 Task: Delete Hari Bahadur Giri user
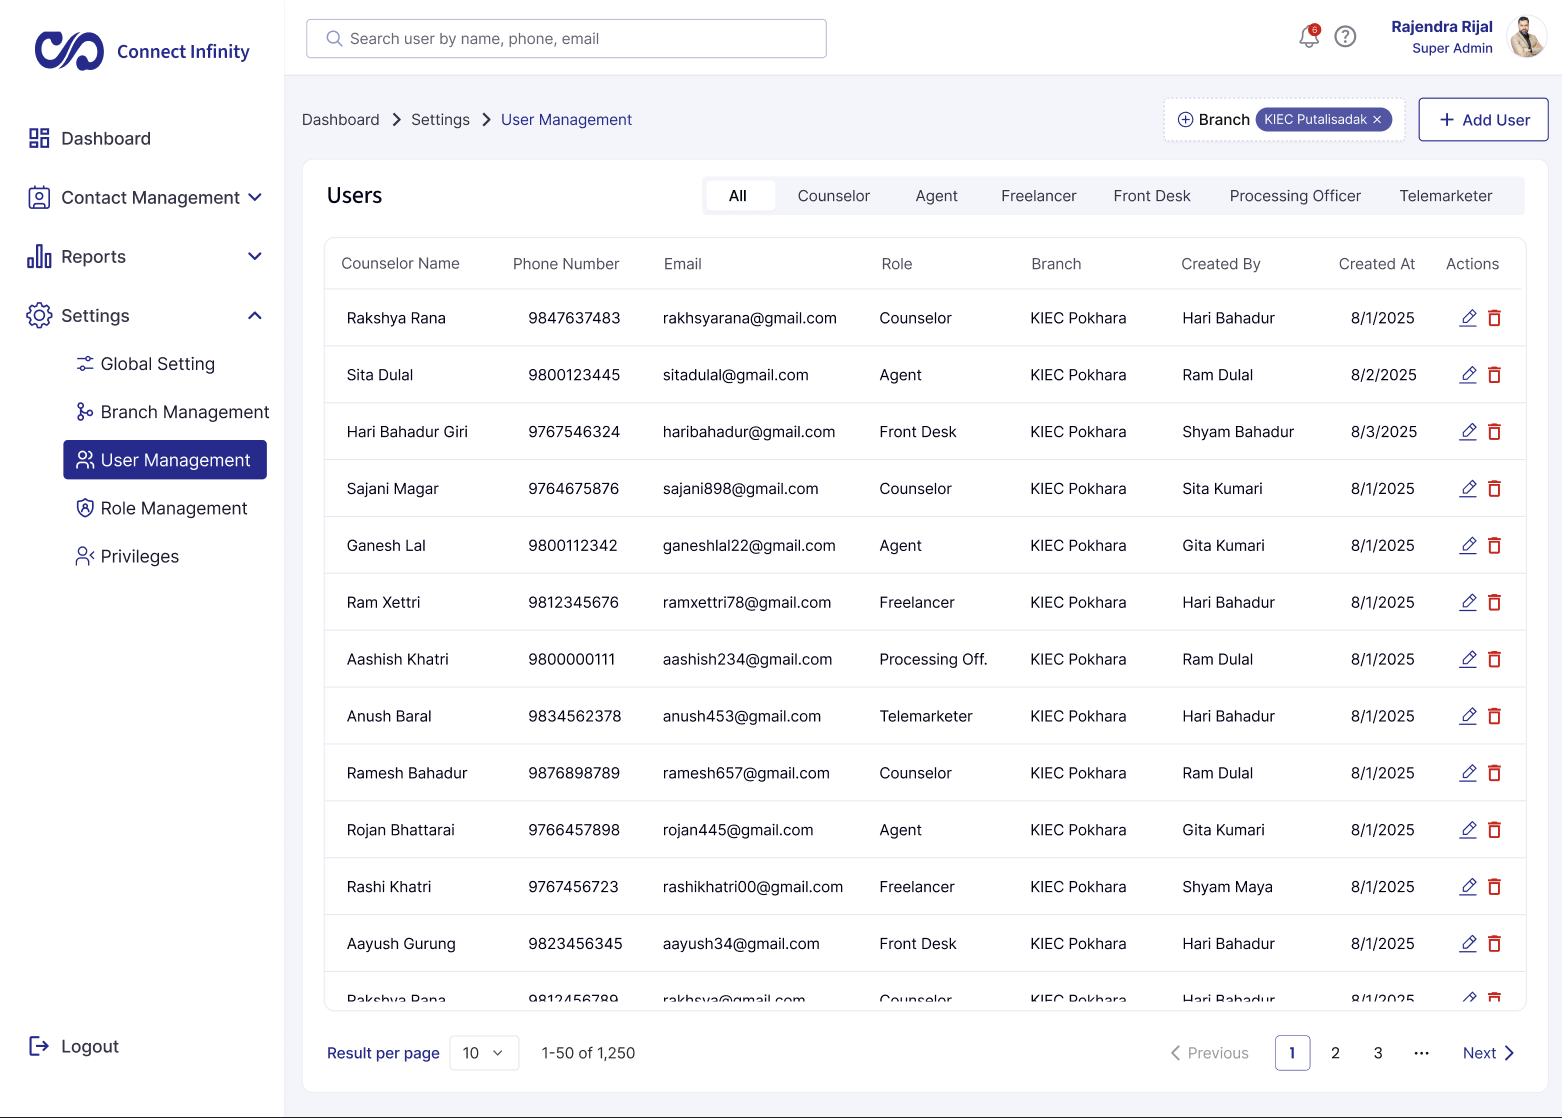(1494, 432)
